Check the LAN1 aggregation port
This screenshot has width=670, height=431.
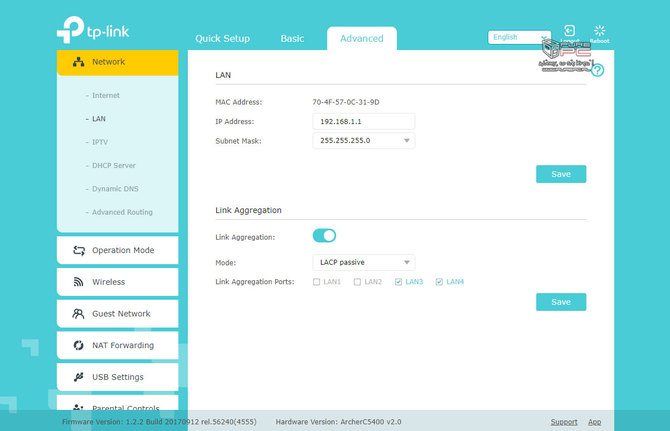[316, 282]
